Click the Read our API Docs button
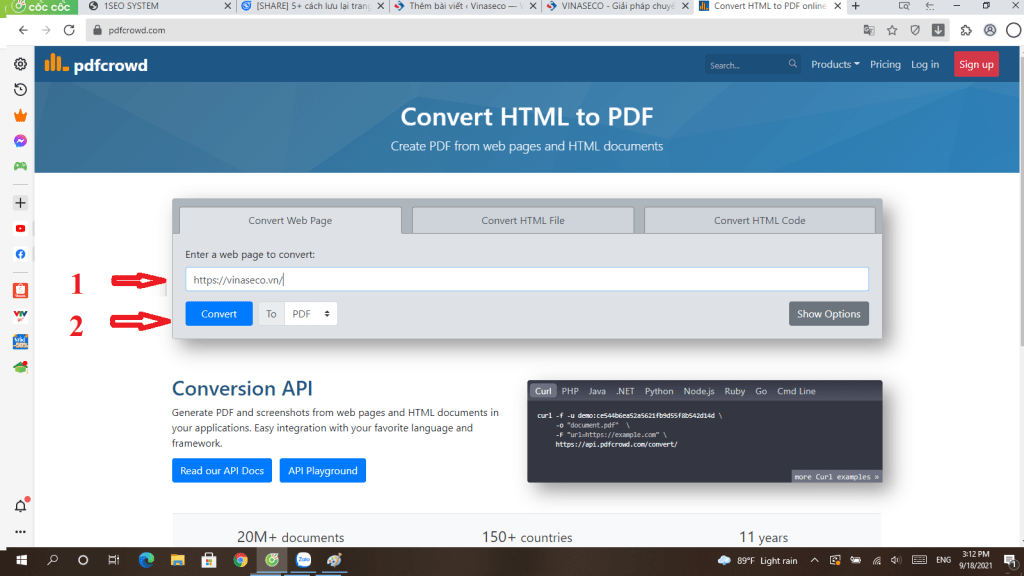This screenshot has height=576, width=1024. 221,470
